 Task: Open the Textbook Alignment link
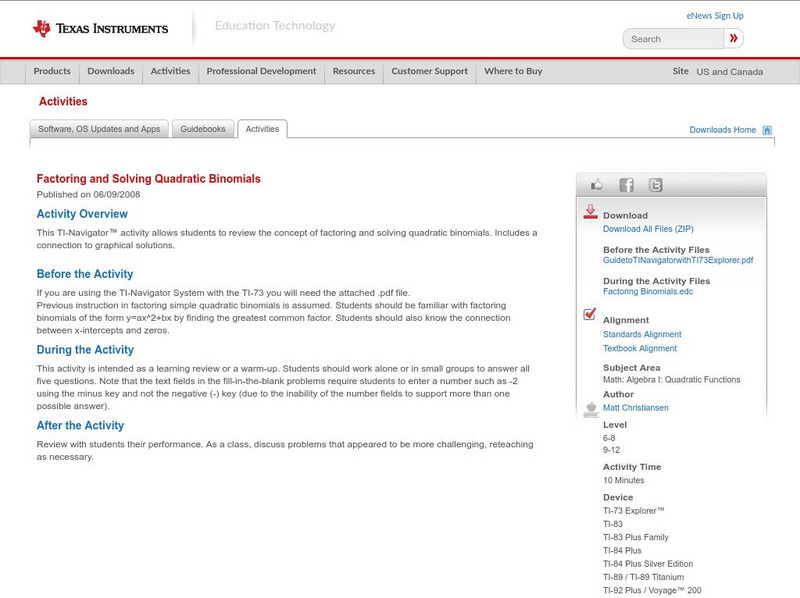[640, 348]
